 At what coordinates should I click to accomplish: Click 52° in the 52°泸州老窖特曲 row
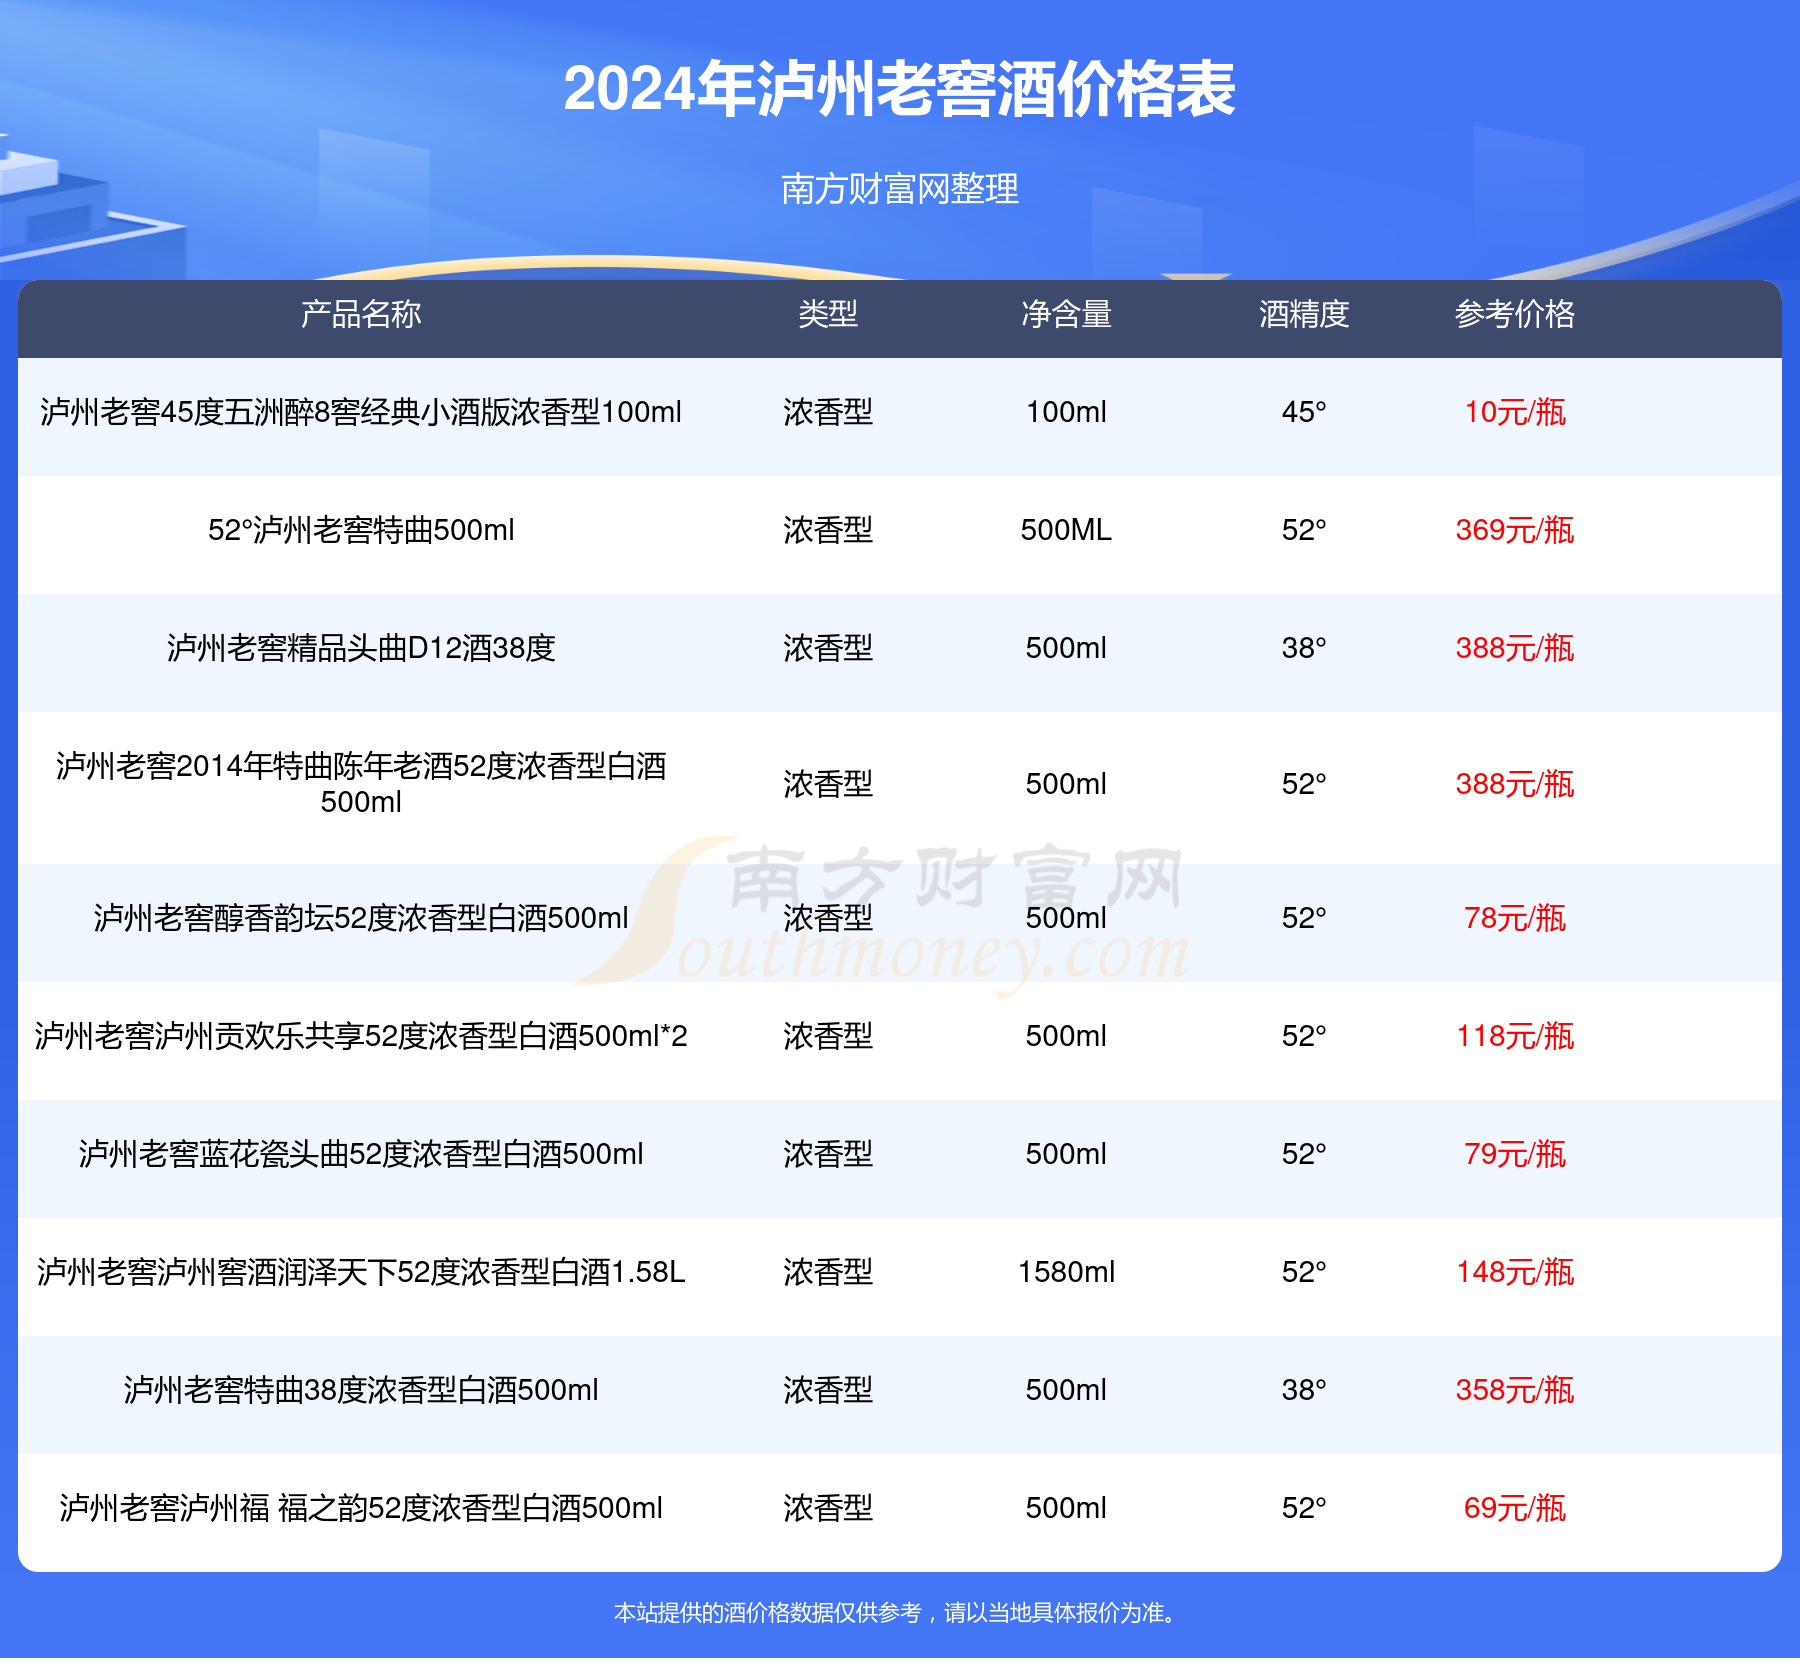[x=1304, y=530]
